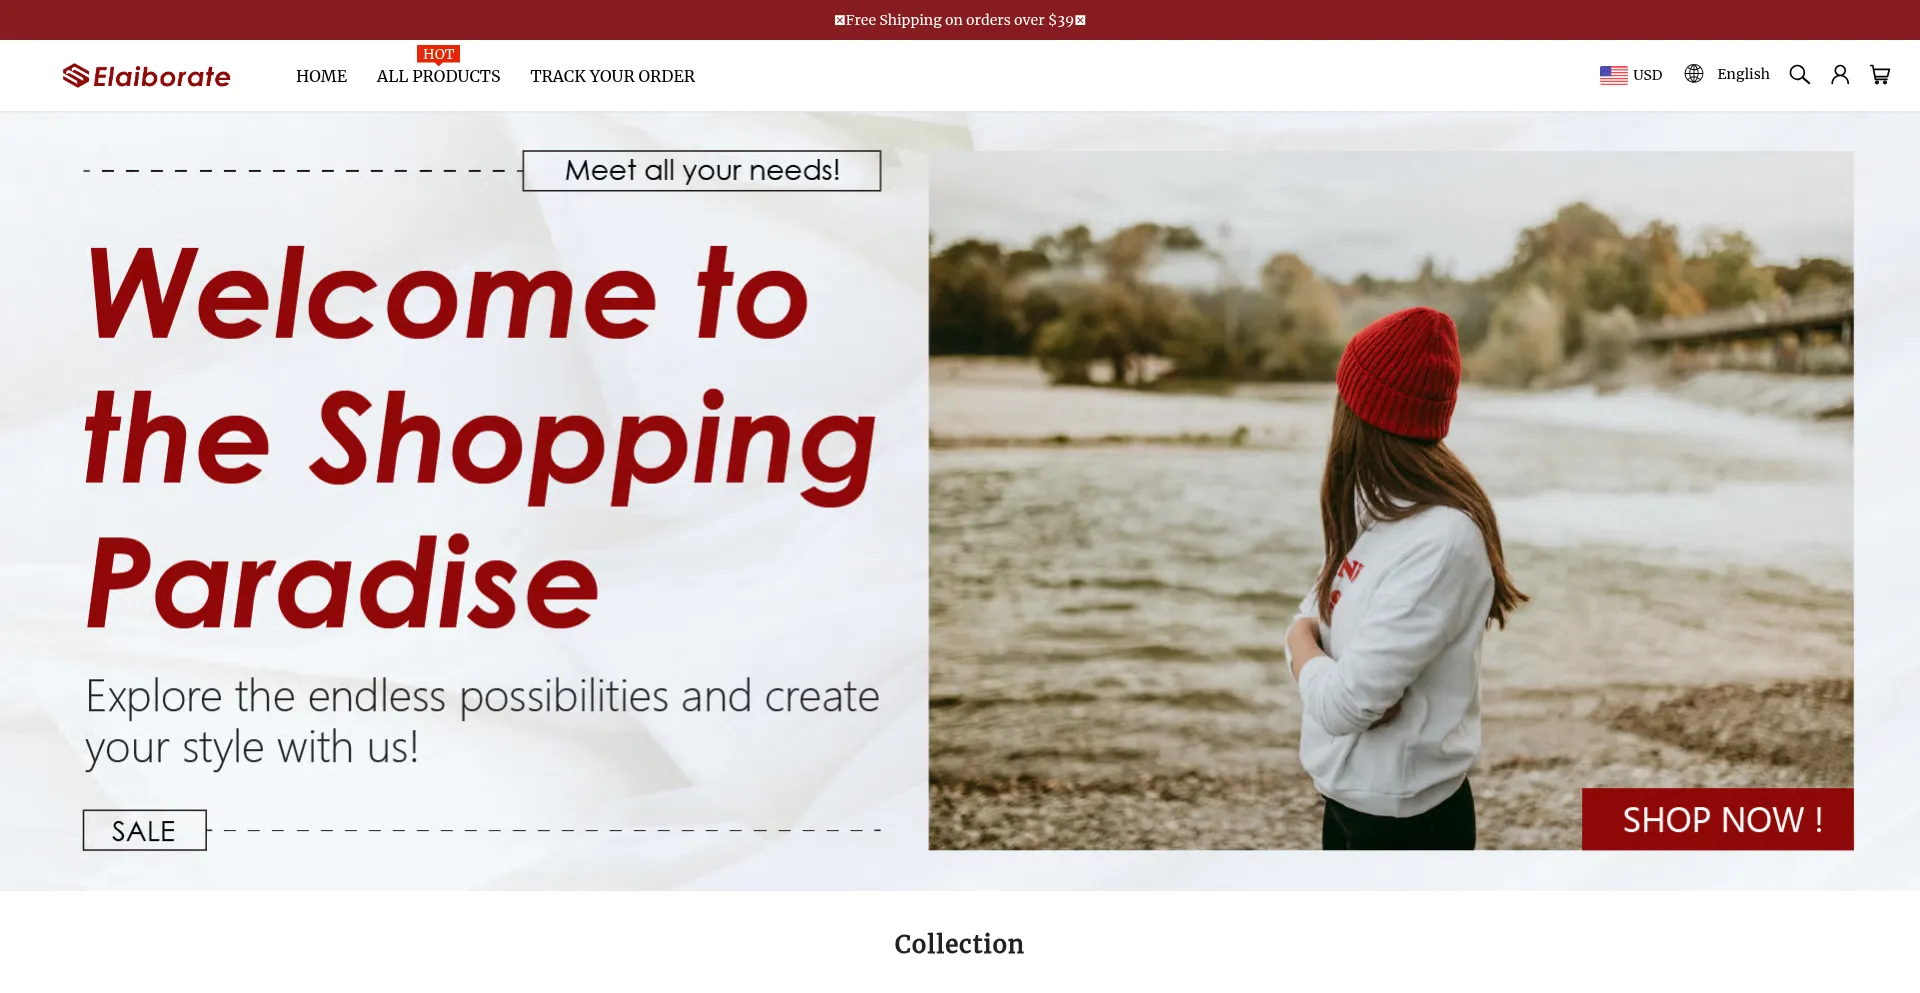Open the ALL PRODUCTS menu item
This screenshot has width=1920, height=993.
coord(438,76)
